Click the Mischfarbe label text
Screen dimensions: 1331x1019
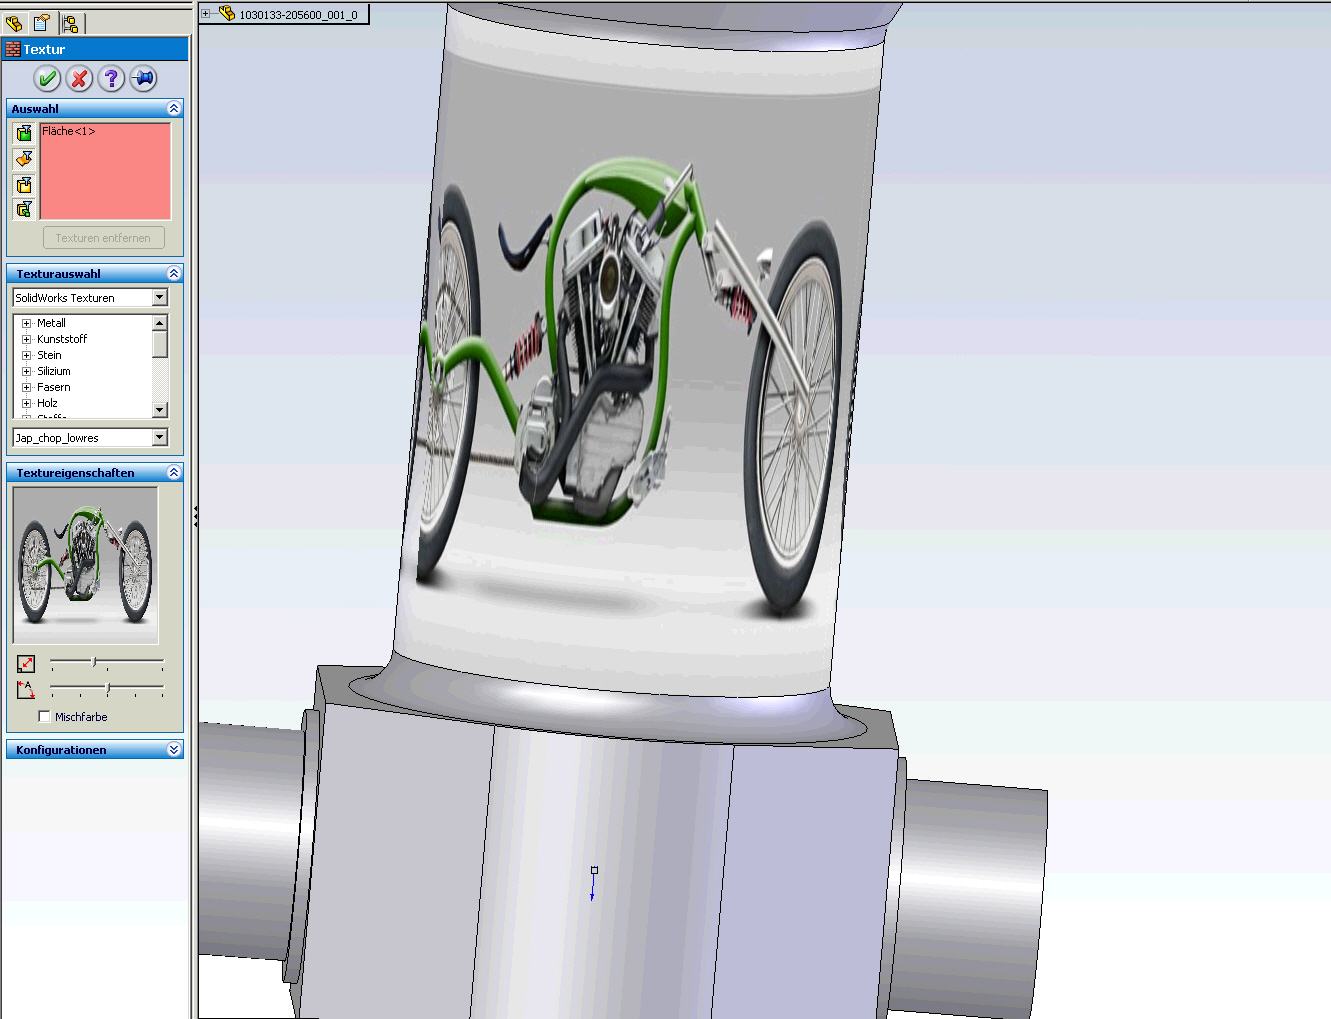81,717
